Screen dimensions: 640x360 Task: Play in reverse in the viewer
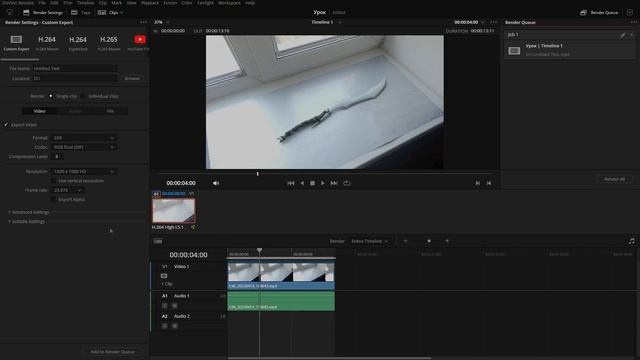(x=302, y=183)
